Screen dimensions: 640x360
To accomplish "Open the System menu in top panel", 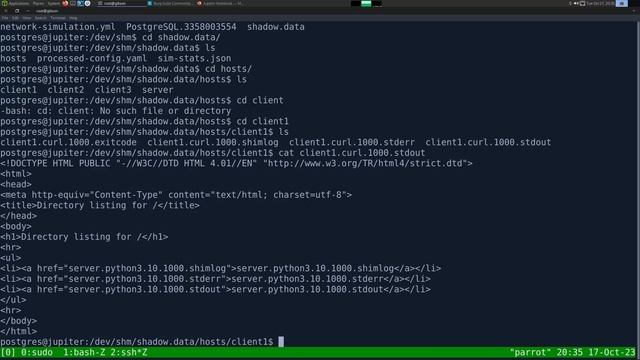I will [54, 3].
